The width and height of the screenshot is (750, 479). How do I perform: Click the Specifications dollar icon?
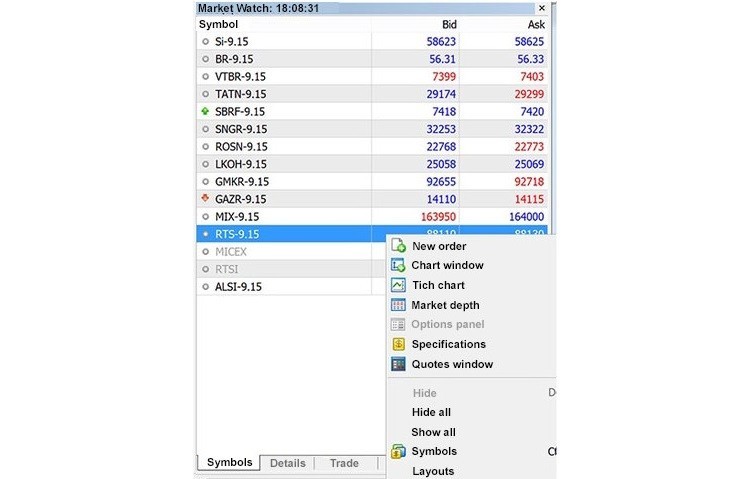[x=398, y=344]
